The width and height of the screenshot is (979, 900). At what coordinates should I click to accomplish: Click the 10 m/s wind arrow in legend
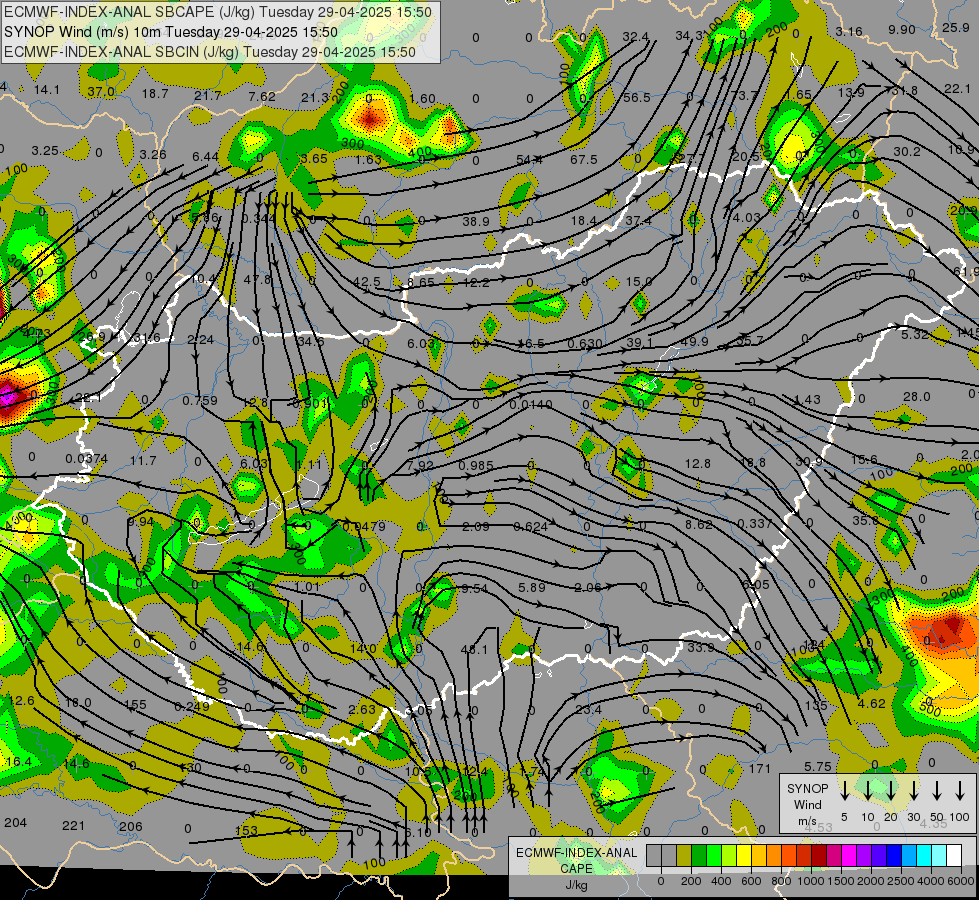867,790
